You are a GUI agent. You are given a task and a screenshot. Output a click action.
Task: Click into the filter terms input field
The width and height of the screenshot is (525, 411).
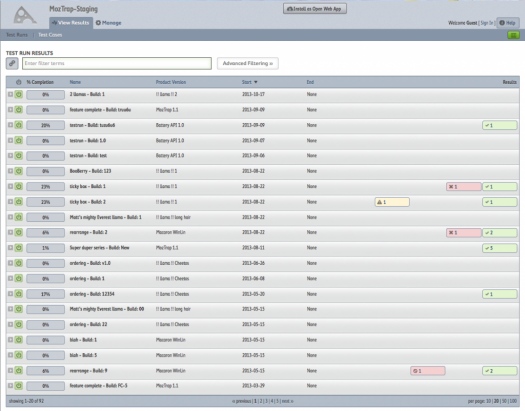tap(117, 63)
